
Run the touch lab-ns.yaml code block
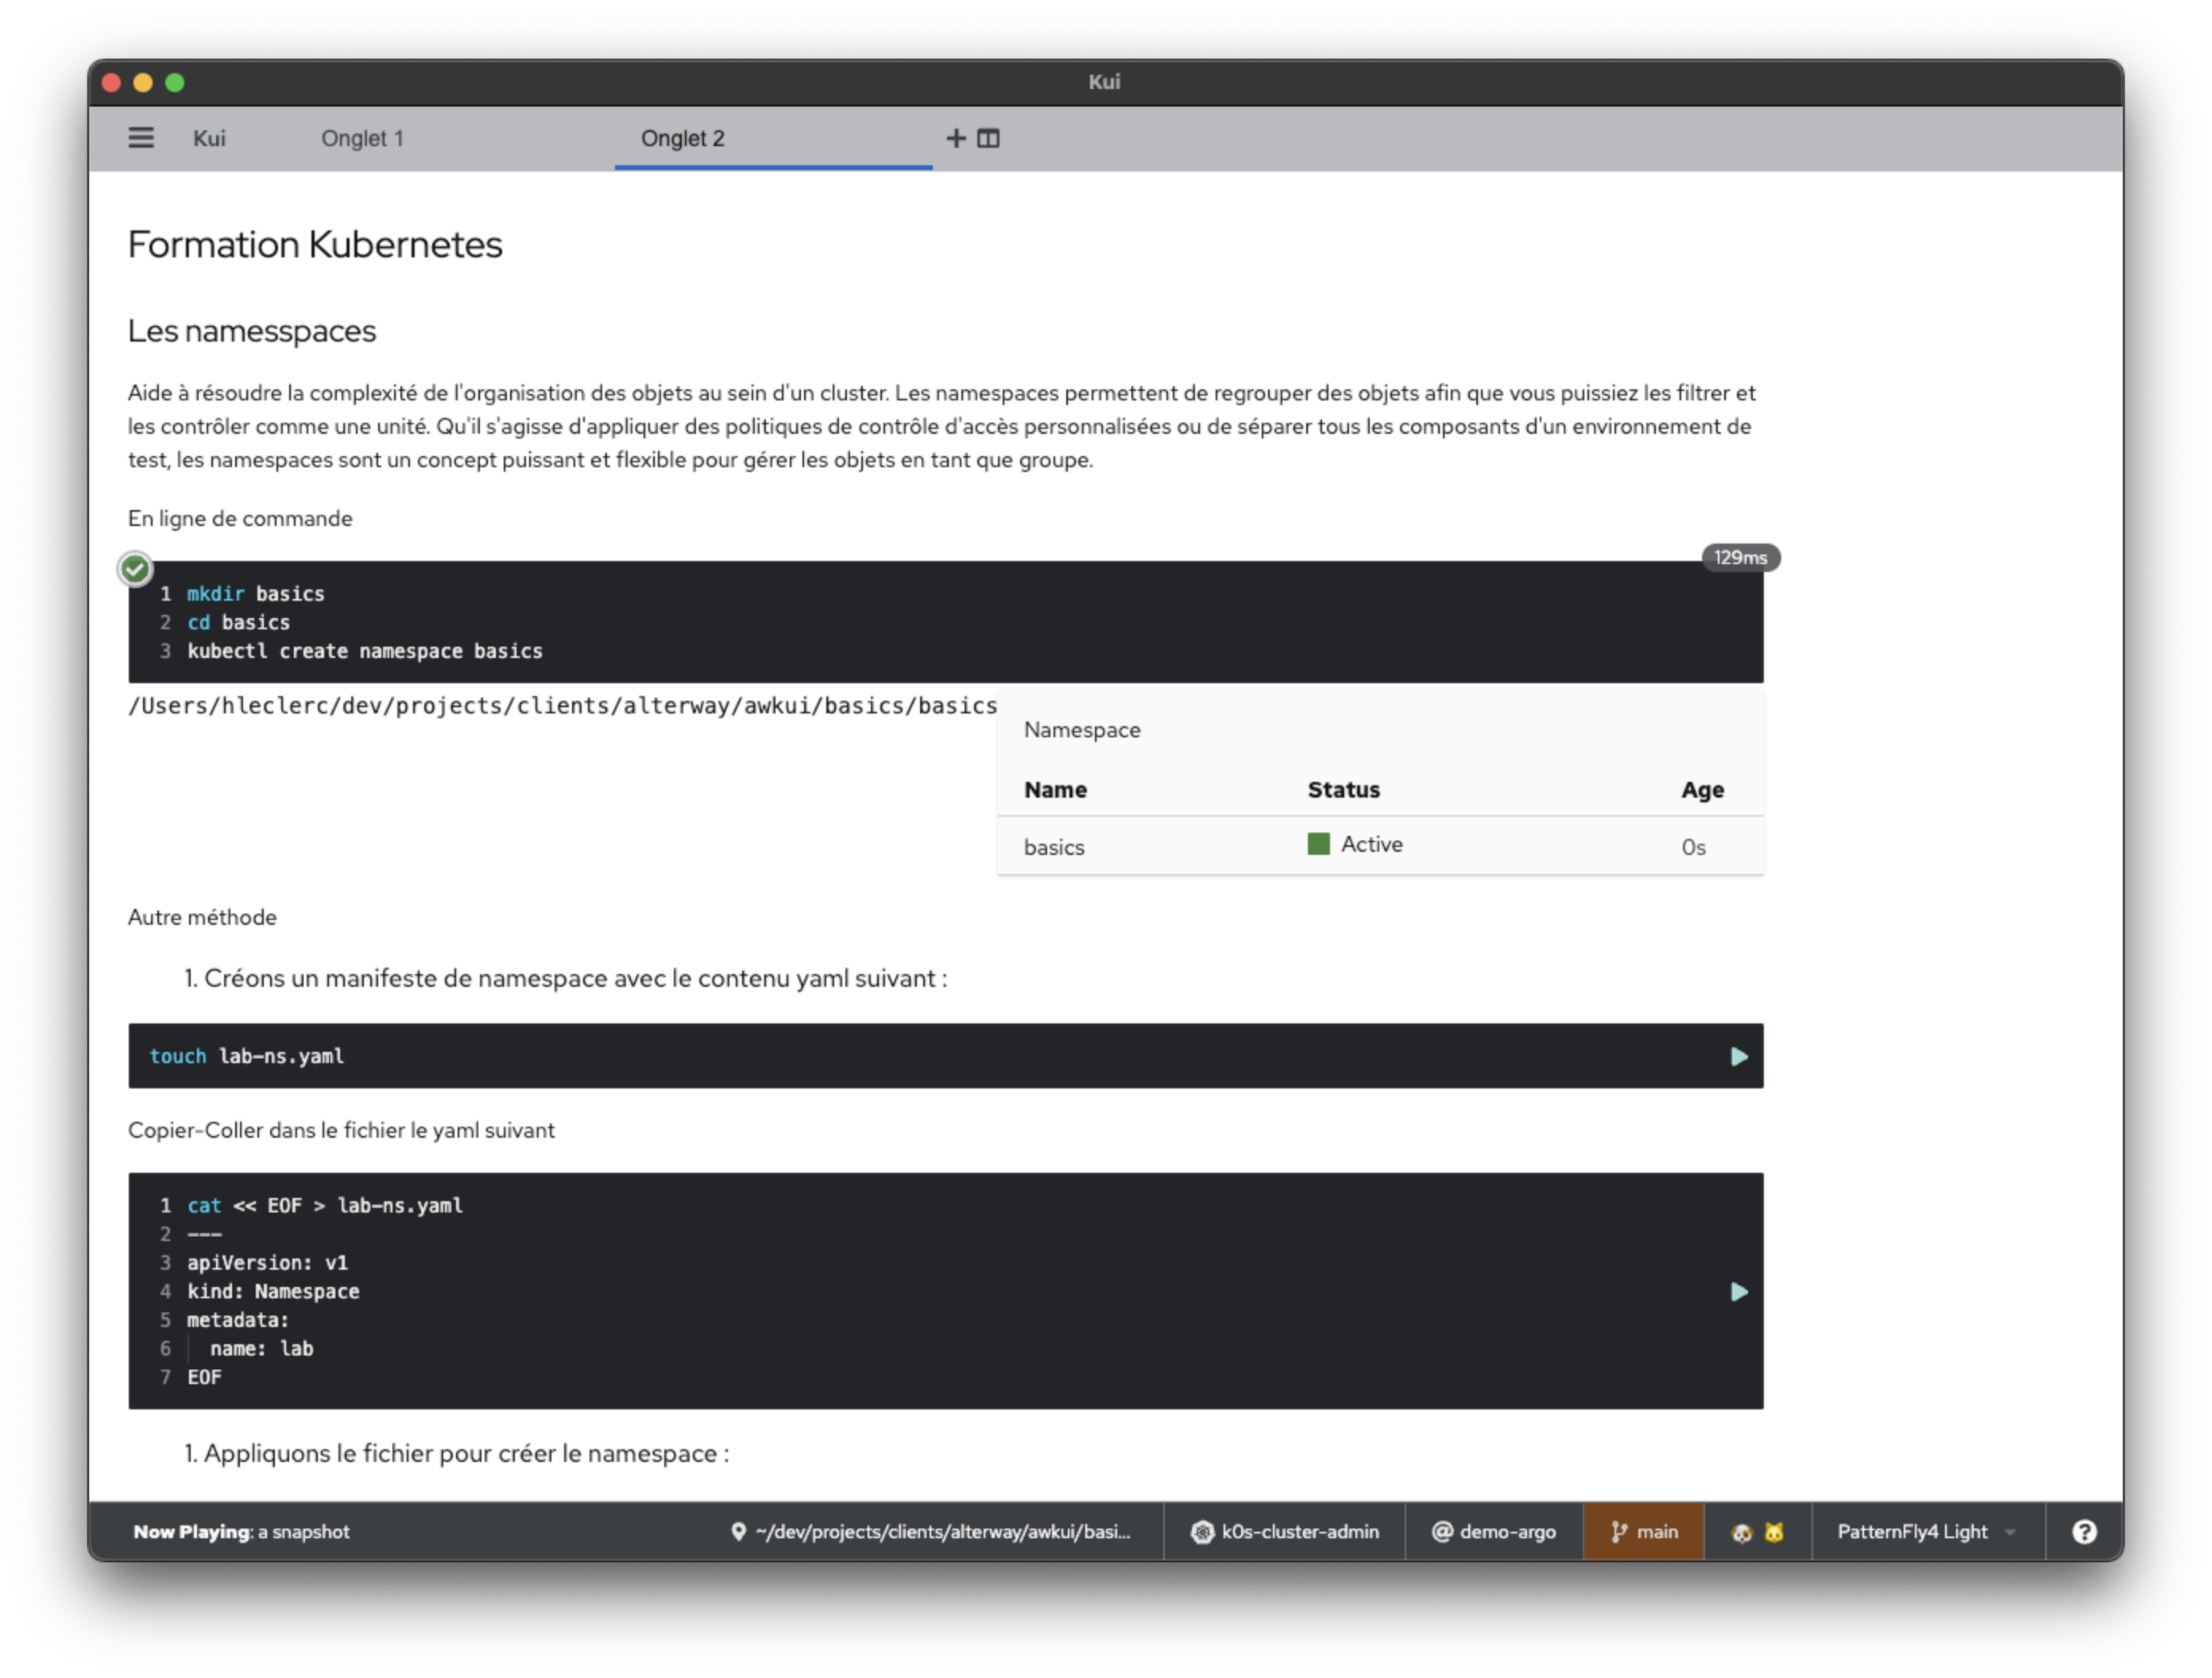(x=1739, y=1057)
